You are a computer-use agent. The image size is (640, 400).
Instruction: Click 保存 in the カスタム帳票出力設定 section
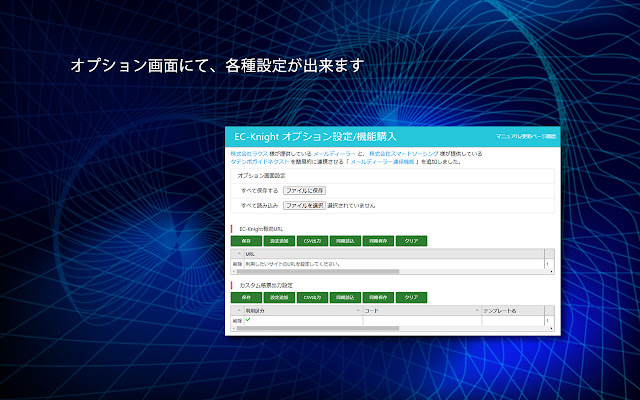[246, 298]
